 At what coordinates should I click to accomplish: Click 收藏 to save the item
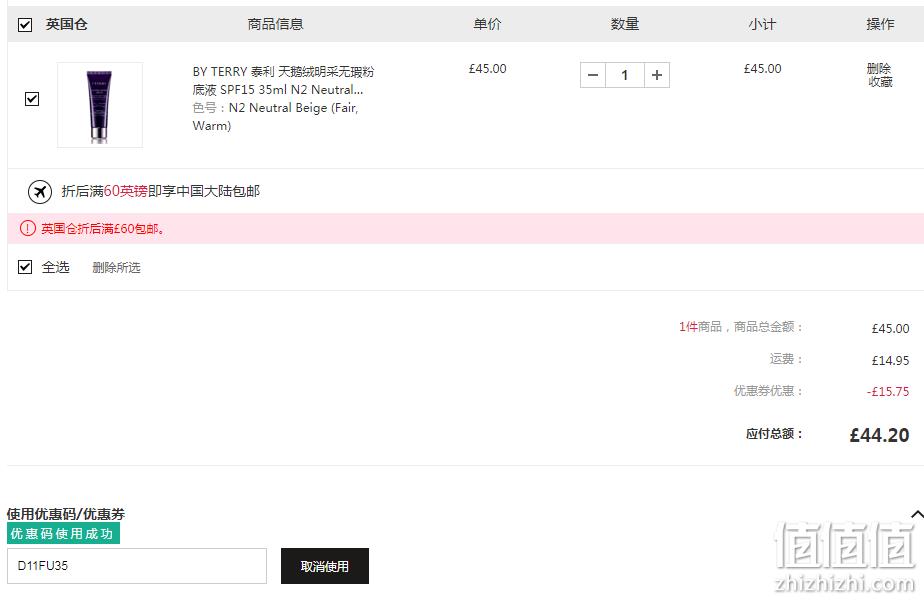tap(880, 82)
